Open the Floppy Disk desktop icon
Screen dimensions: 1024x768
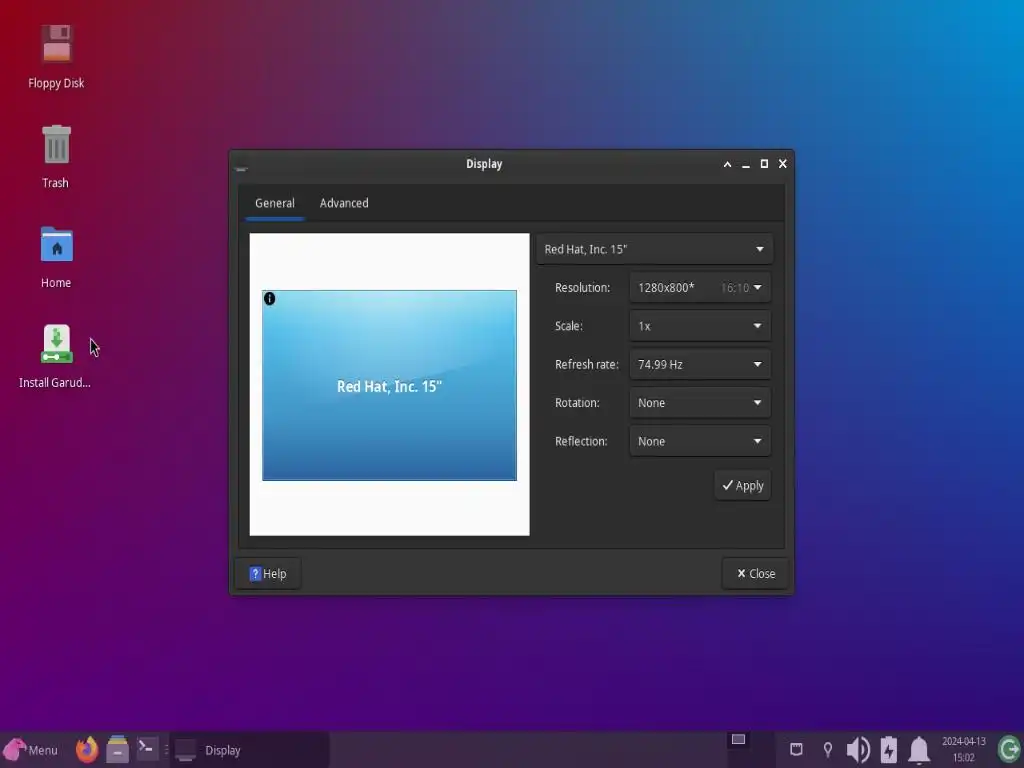[56, 44]
